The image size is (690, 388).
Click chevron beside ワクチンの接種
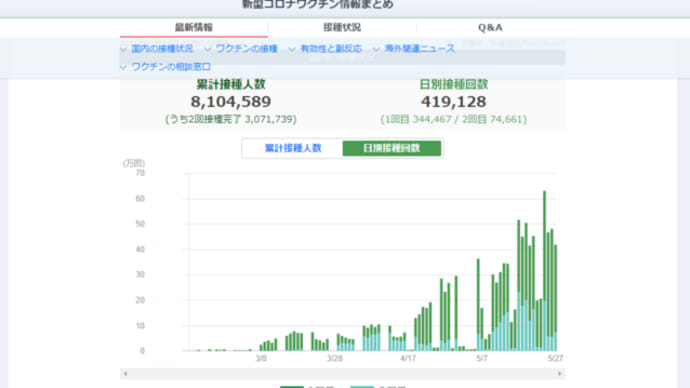point(208,50)
